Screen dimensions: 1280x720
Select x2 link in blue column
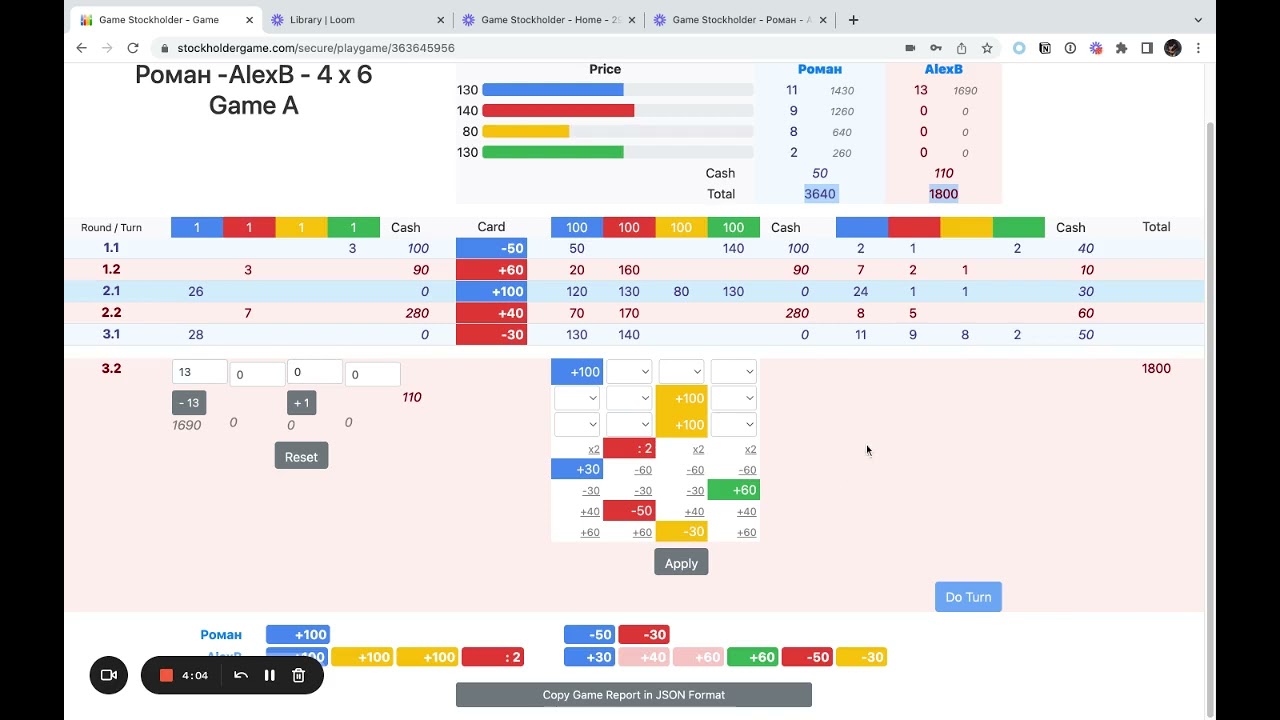point(593,449)
